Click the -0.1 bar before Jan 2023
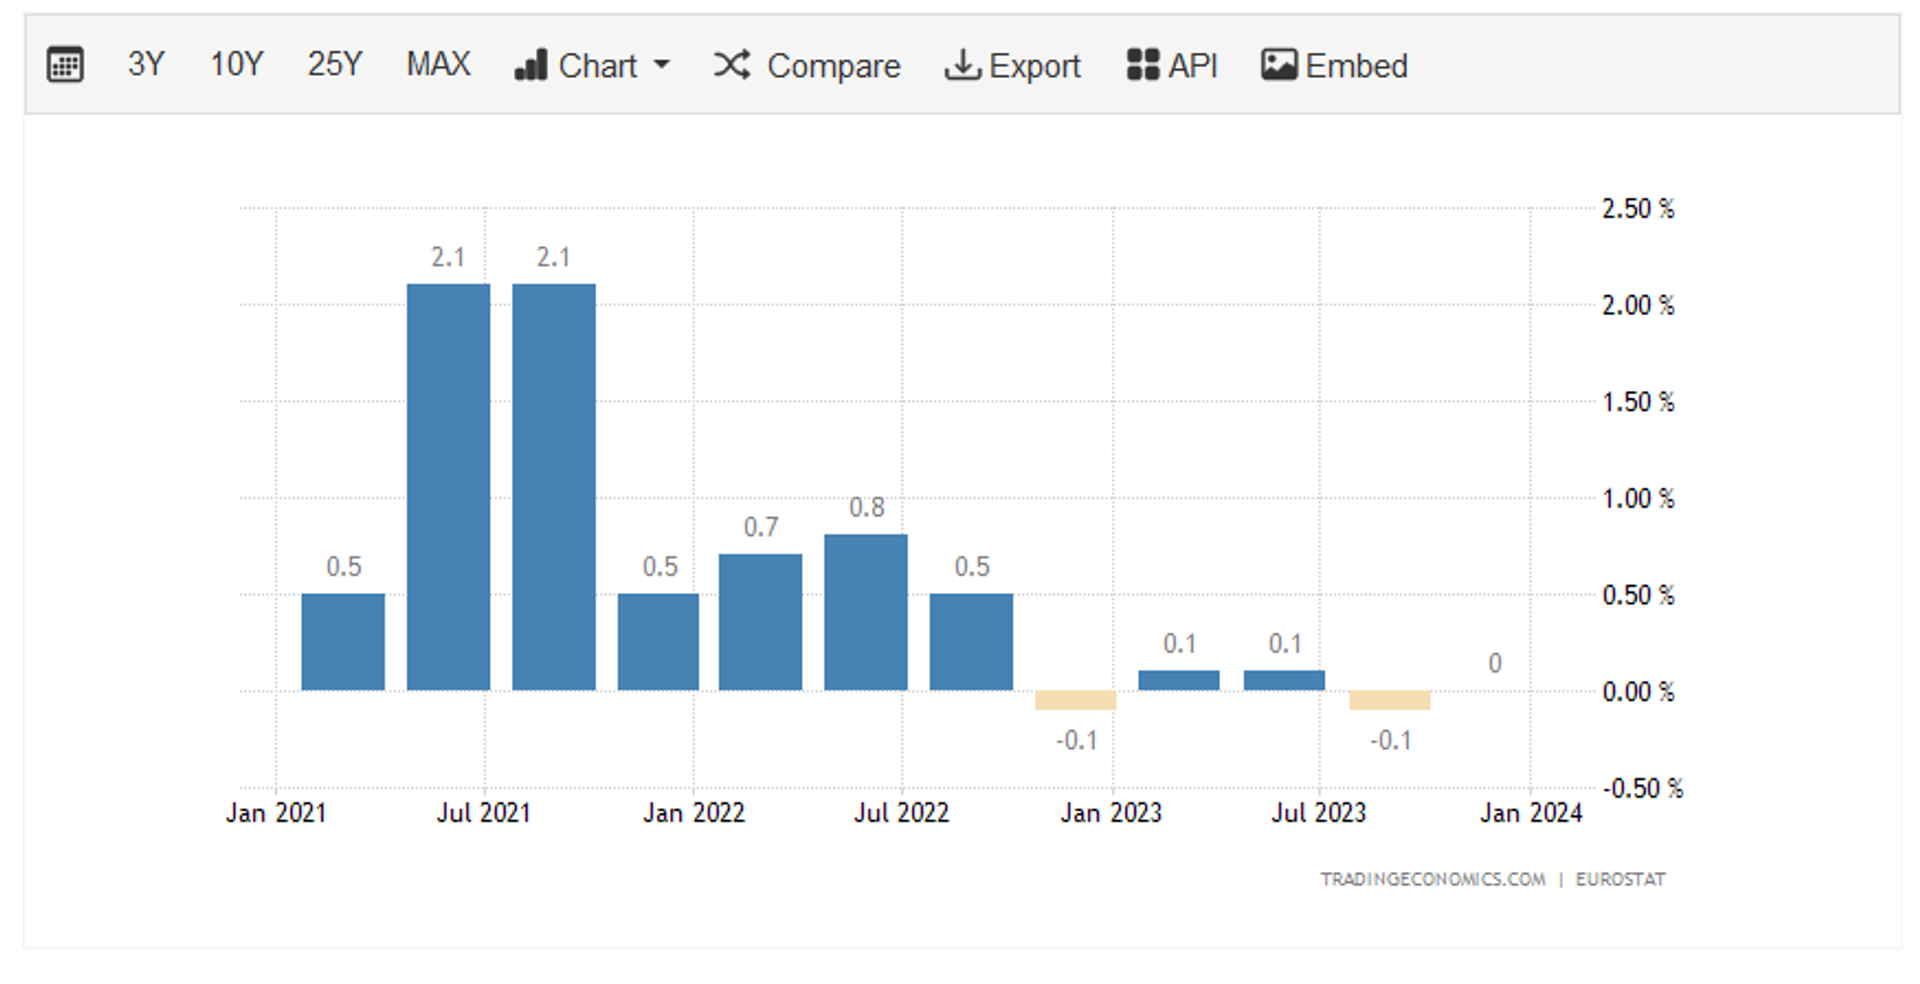Screen dimensions: 1920x984 [x=1075, y=700]
